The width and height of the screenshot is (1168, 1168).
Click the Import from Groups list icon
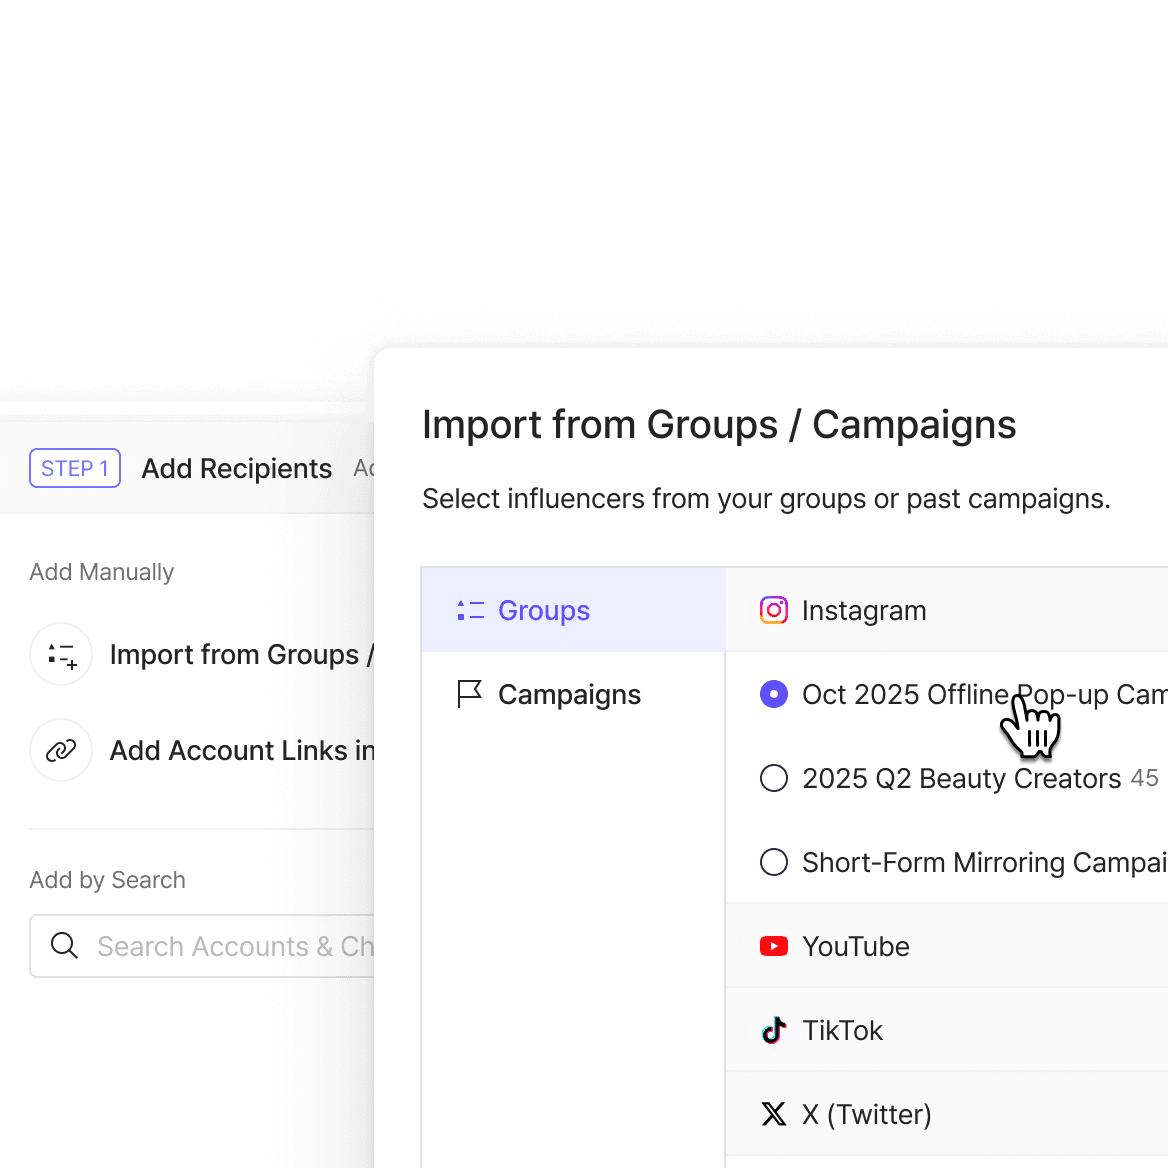[61, 655]
